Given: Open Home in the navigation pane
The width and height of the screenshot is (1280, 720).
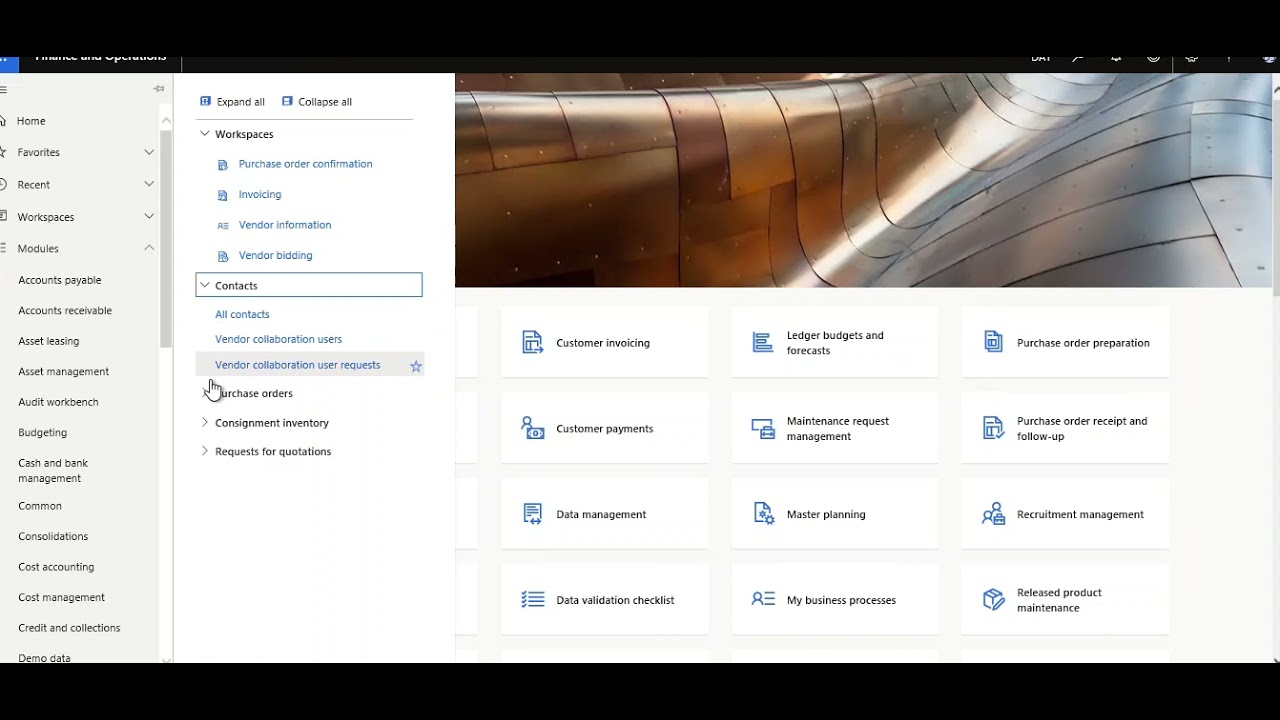Looking at the screenshot, I should click(31, 121).
